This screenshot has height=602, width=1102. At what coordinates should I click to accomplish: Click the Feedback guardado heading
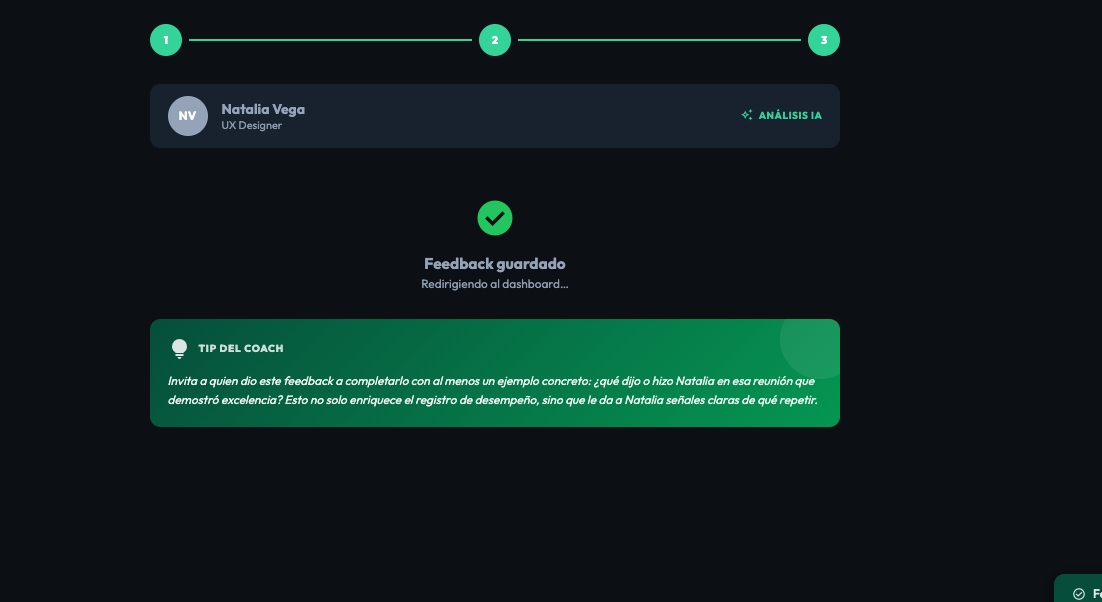495,264
